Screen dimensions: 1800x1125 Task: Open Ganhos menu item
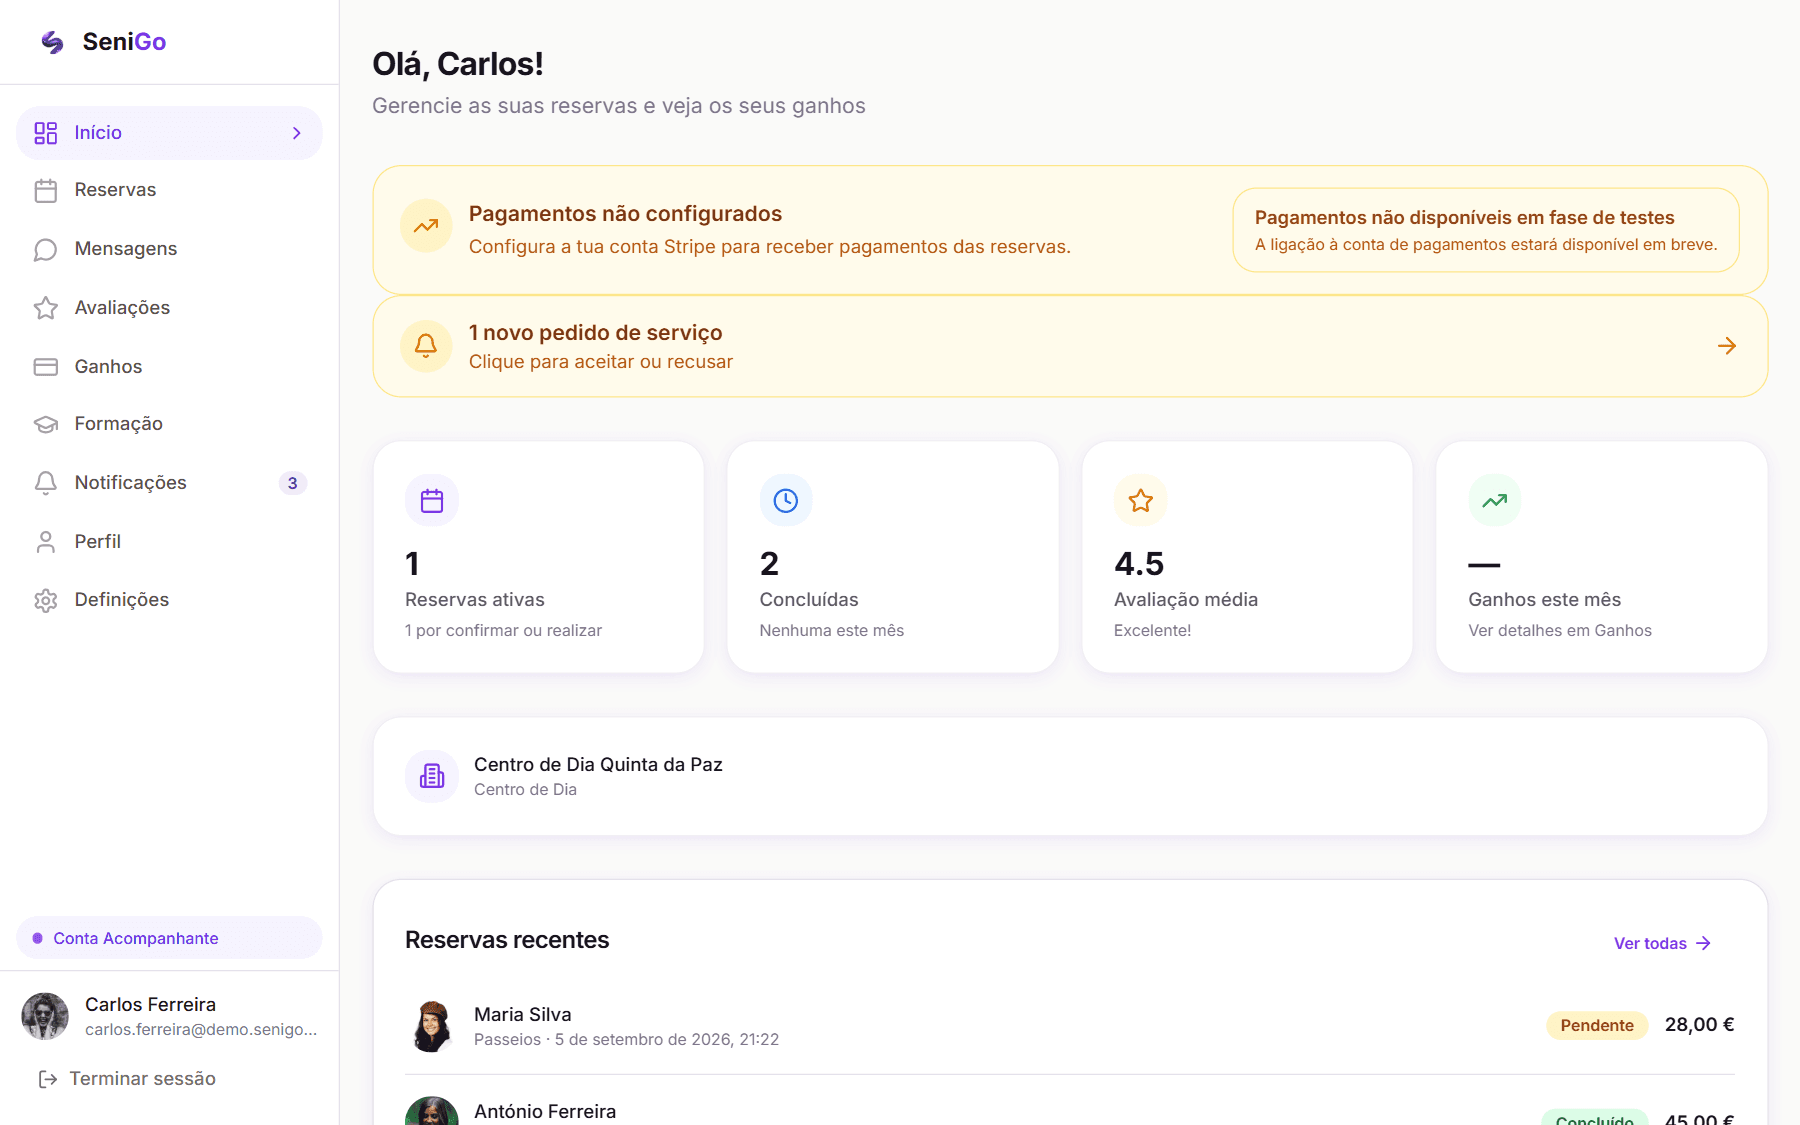[169, 367]
